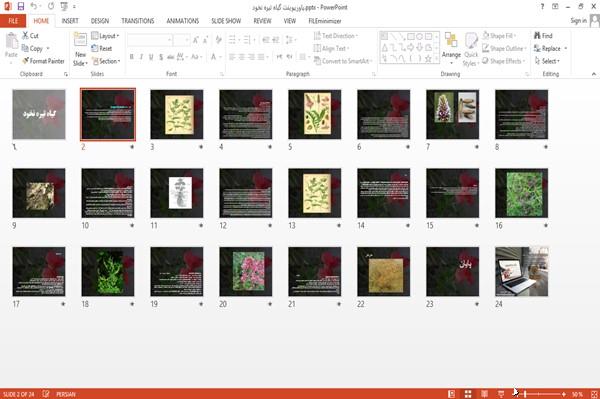Open the font size combo box

coord(182,40)
